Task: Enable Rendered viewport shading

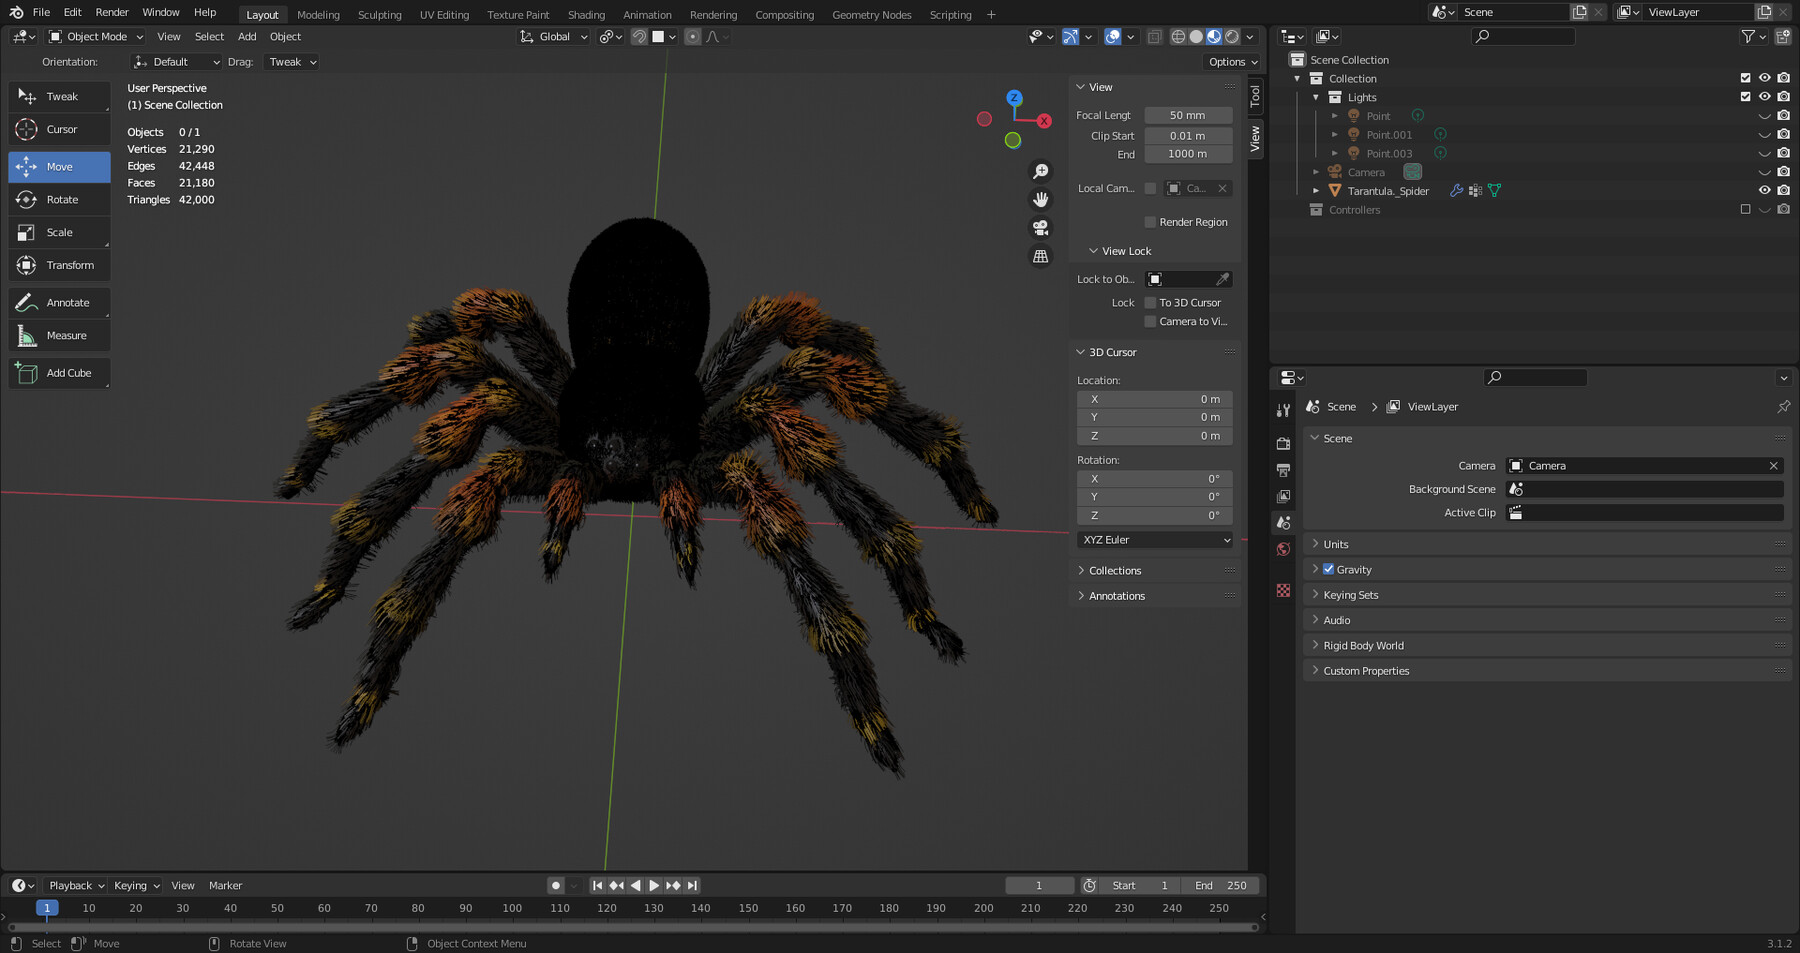Action: click(x=1232, y=36)
